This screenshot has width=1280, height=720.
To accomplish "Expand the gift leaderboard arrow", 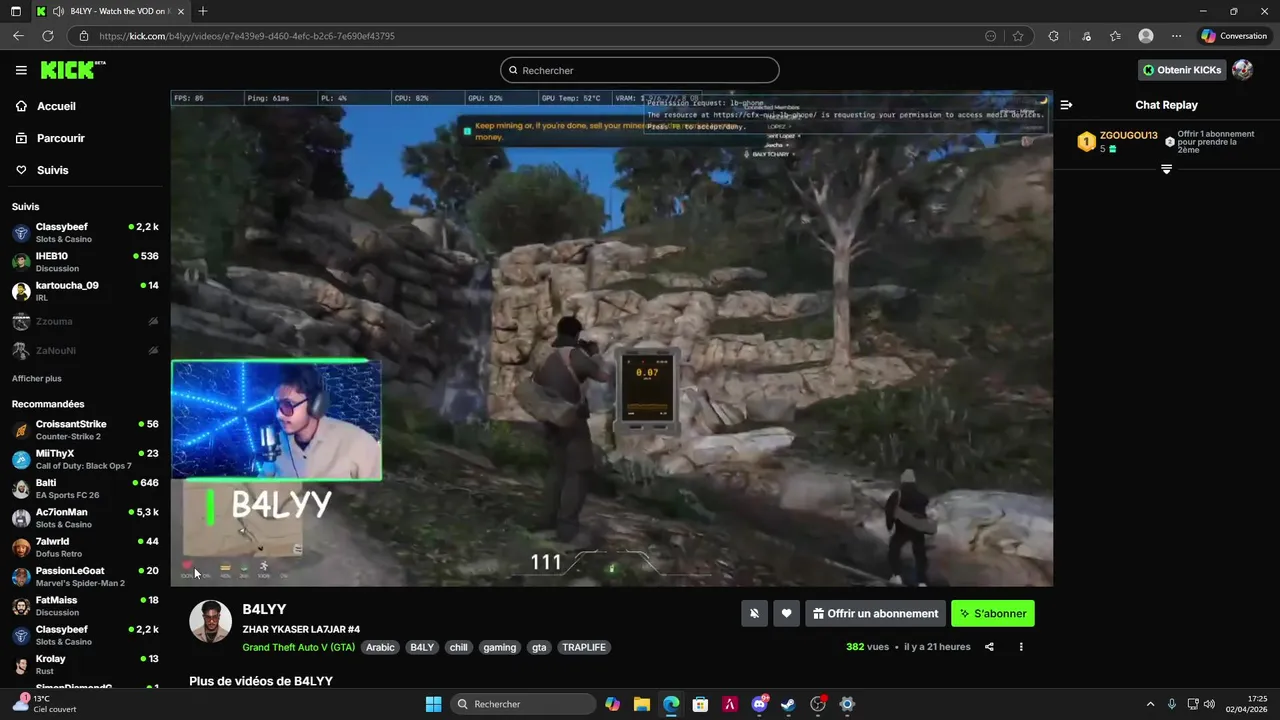I will [x=1166, y=169].
